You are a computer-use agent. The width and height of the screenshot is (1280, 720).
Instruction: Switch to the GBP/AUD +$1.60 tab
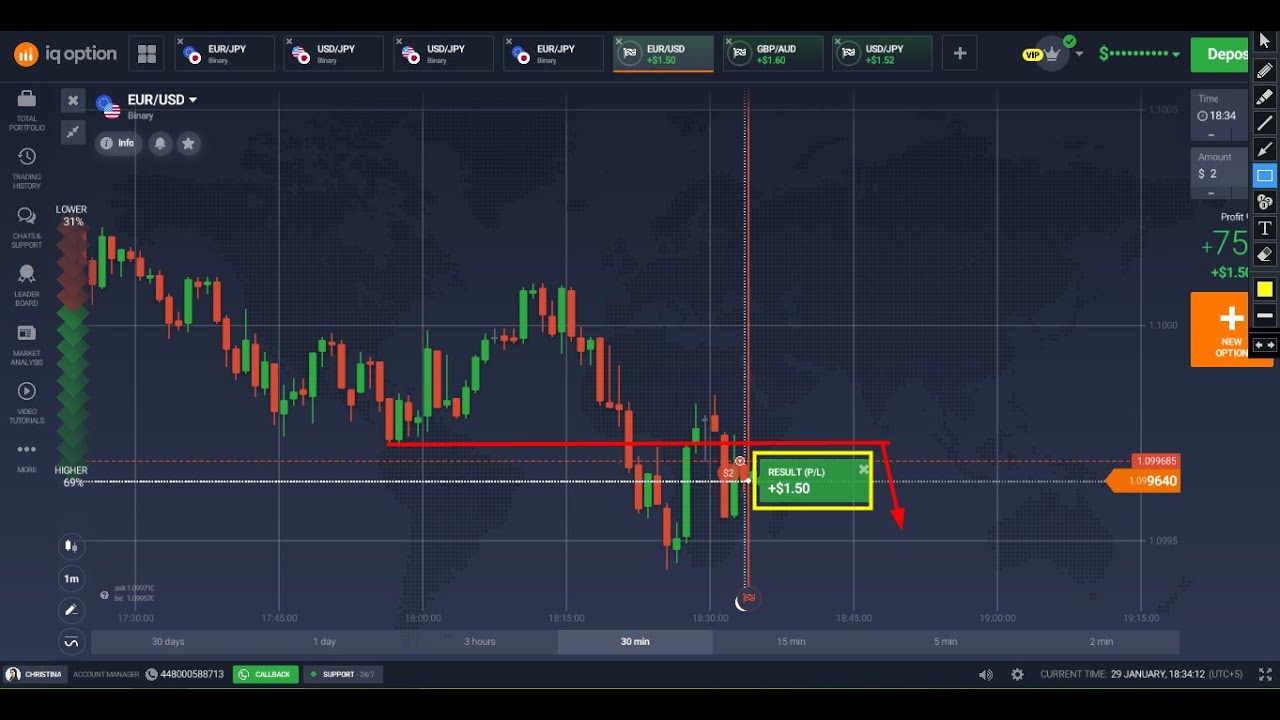(x=773, y=54)
